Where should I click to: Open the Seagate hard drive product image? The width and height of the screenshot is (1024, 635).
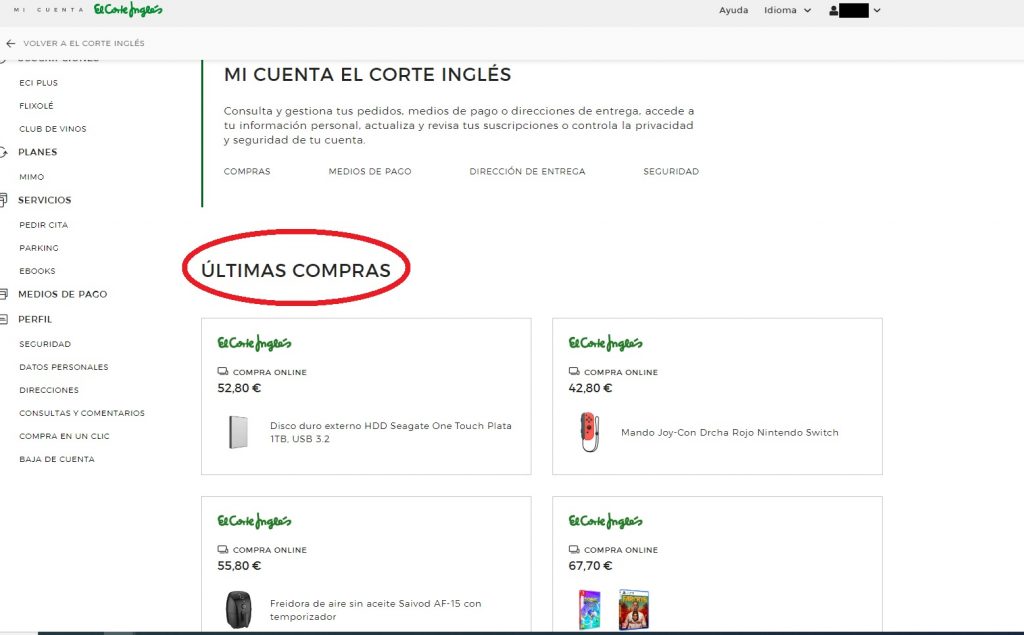point(238,432)
